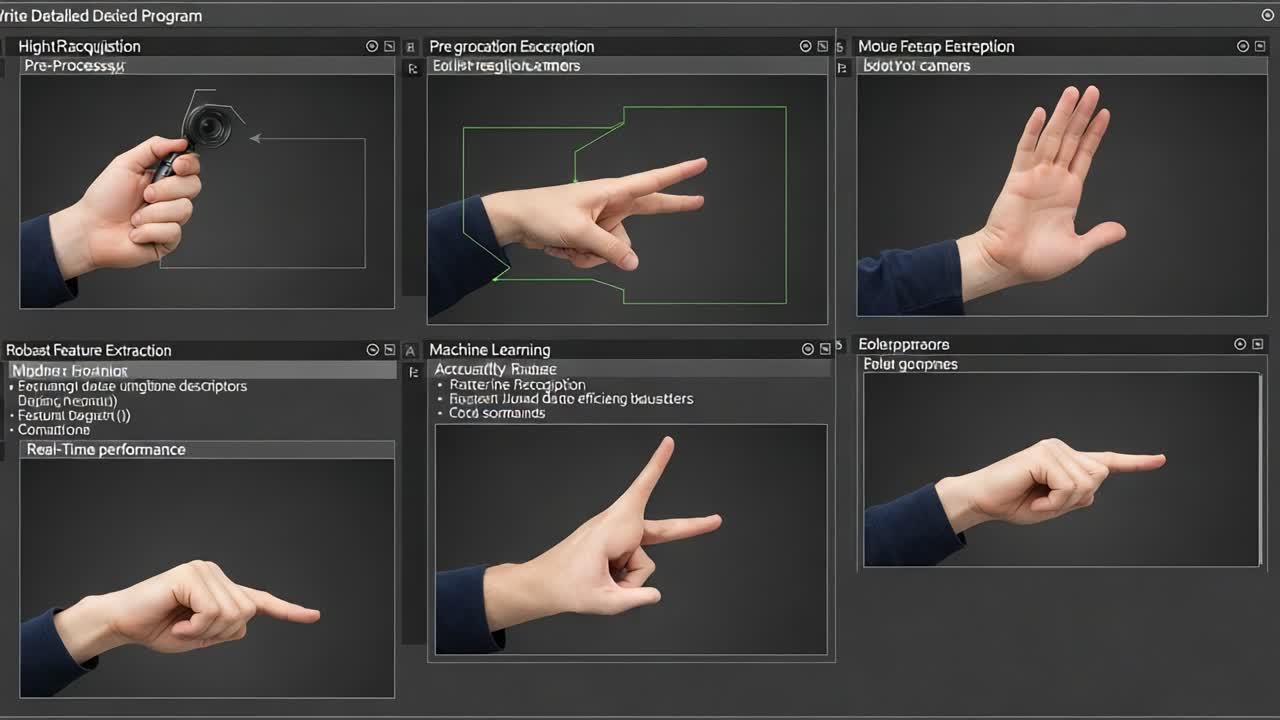Click the target icon in Pre grocation panel header

805,45
